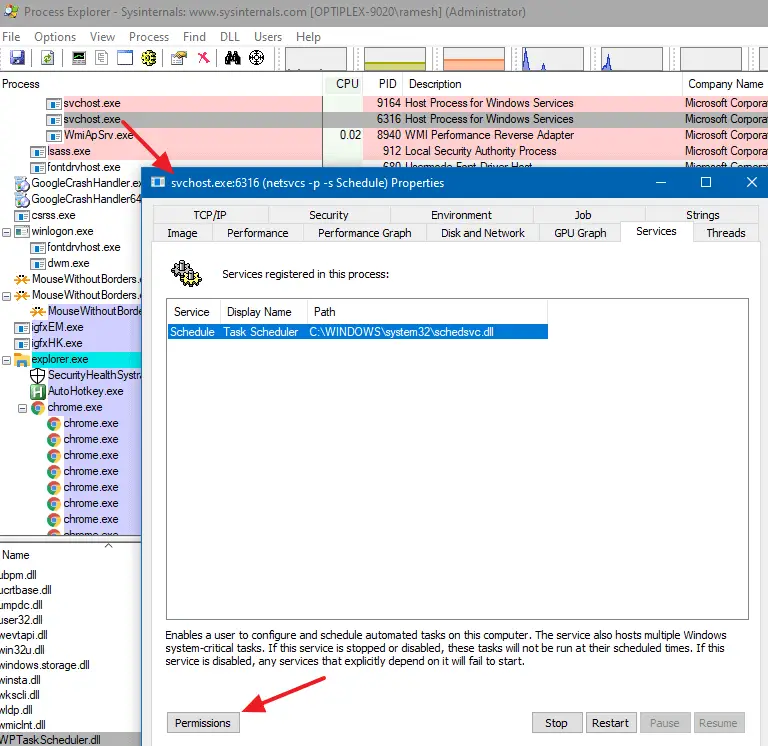
Task: Click the Restart service button
Action: [x=610, y=723]
